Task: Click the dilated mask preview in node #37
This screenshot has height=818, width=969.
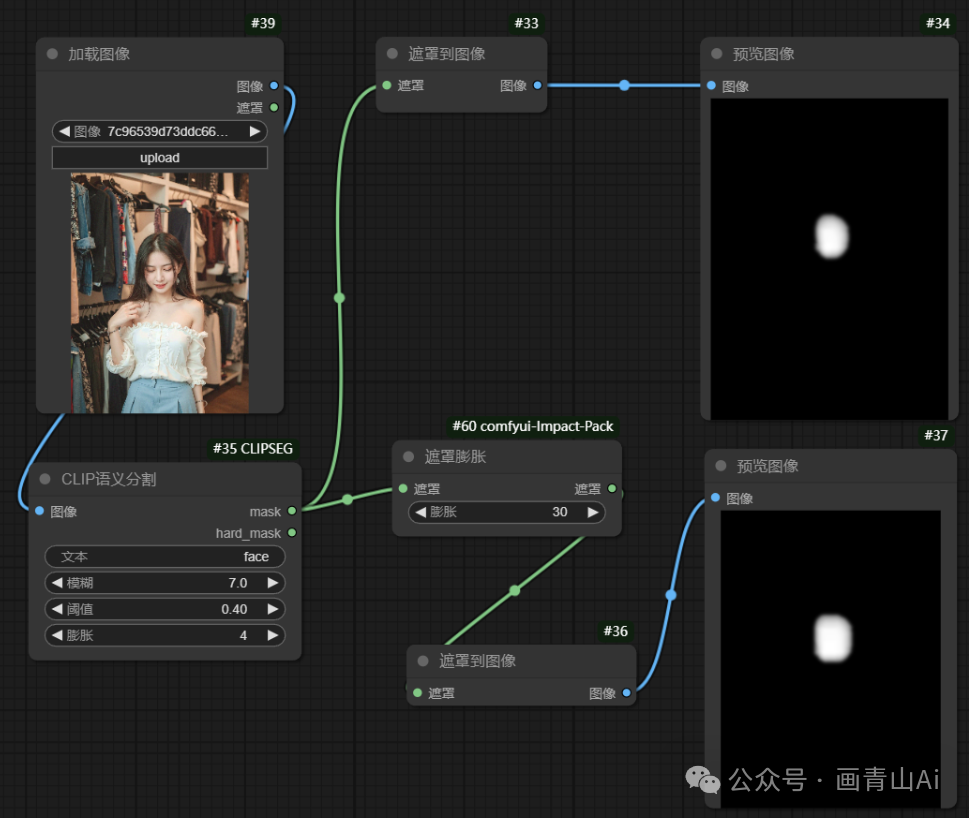Action: (831, 659)
